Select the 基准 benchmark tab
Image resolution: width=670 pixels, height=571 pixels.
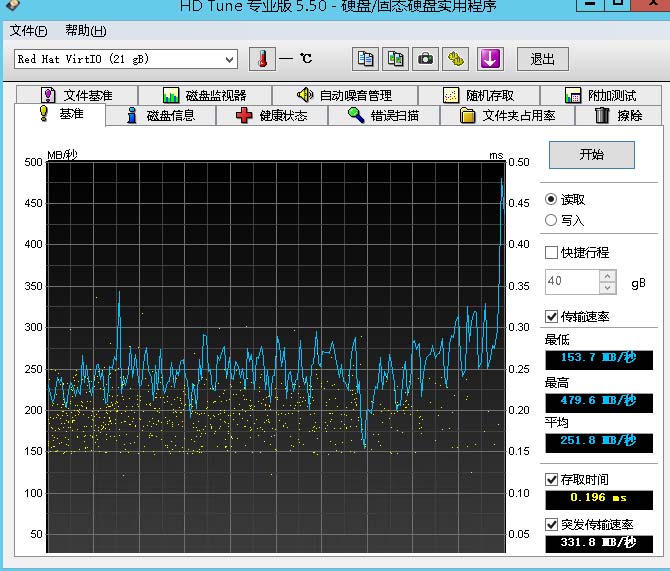[x=60, y=114]
